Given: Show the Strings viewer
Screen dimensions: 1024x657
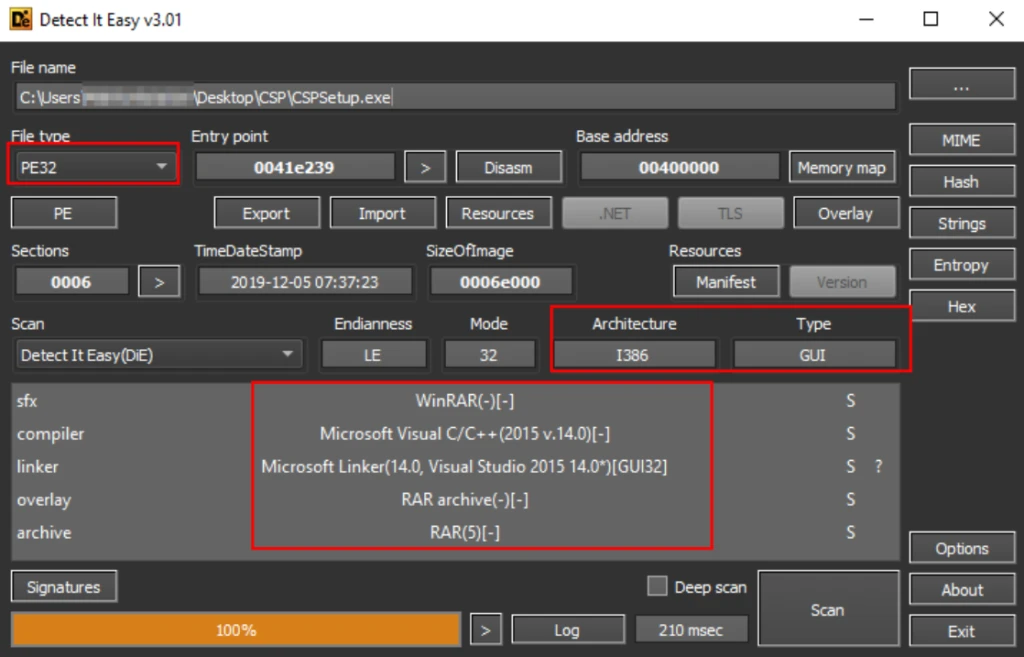Looking at the screenshot, I should pos(960,224).
